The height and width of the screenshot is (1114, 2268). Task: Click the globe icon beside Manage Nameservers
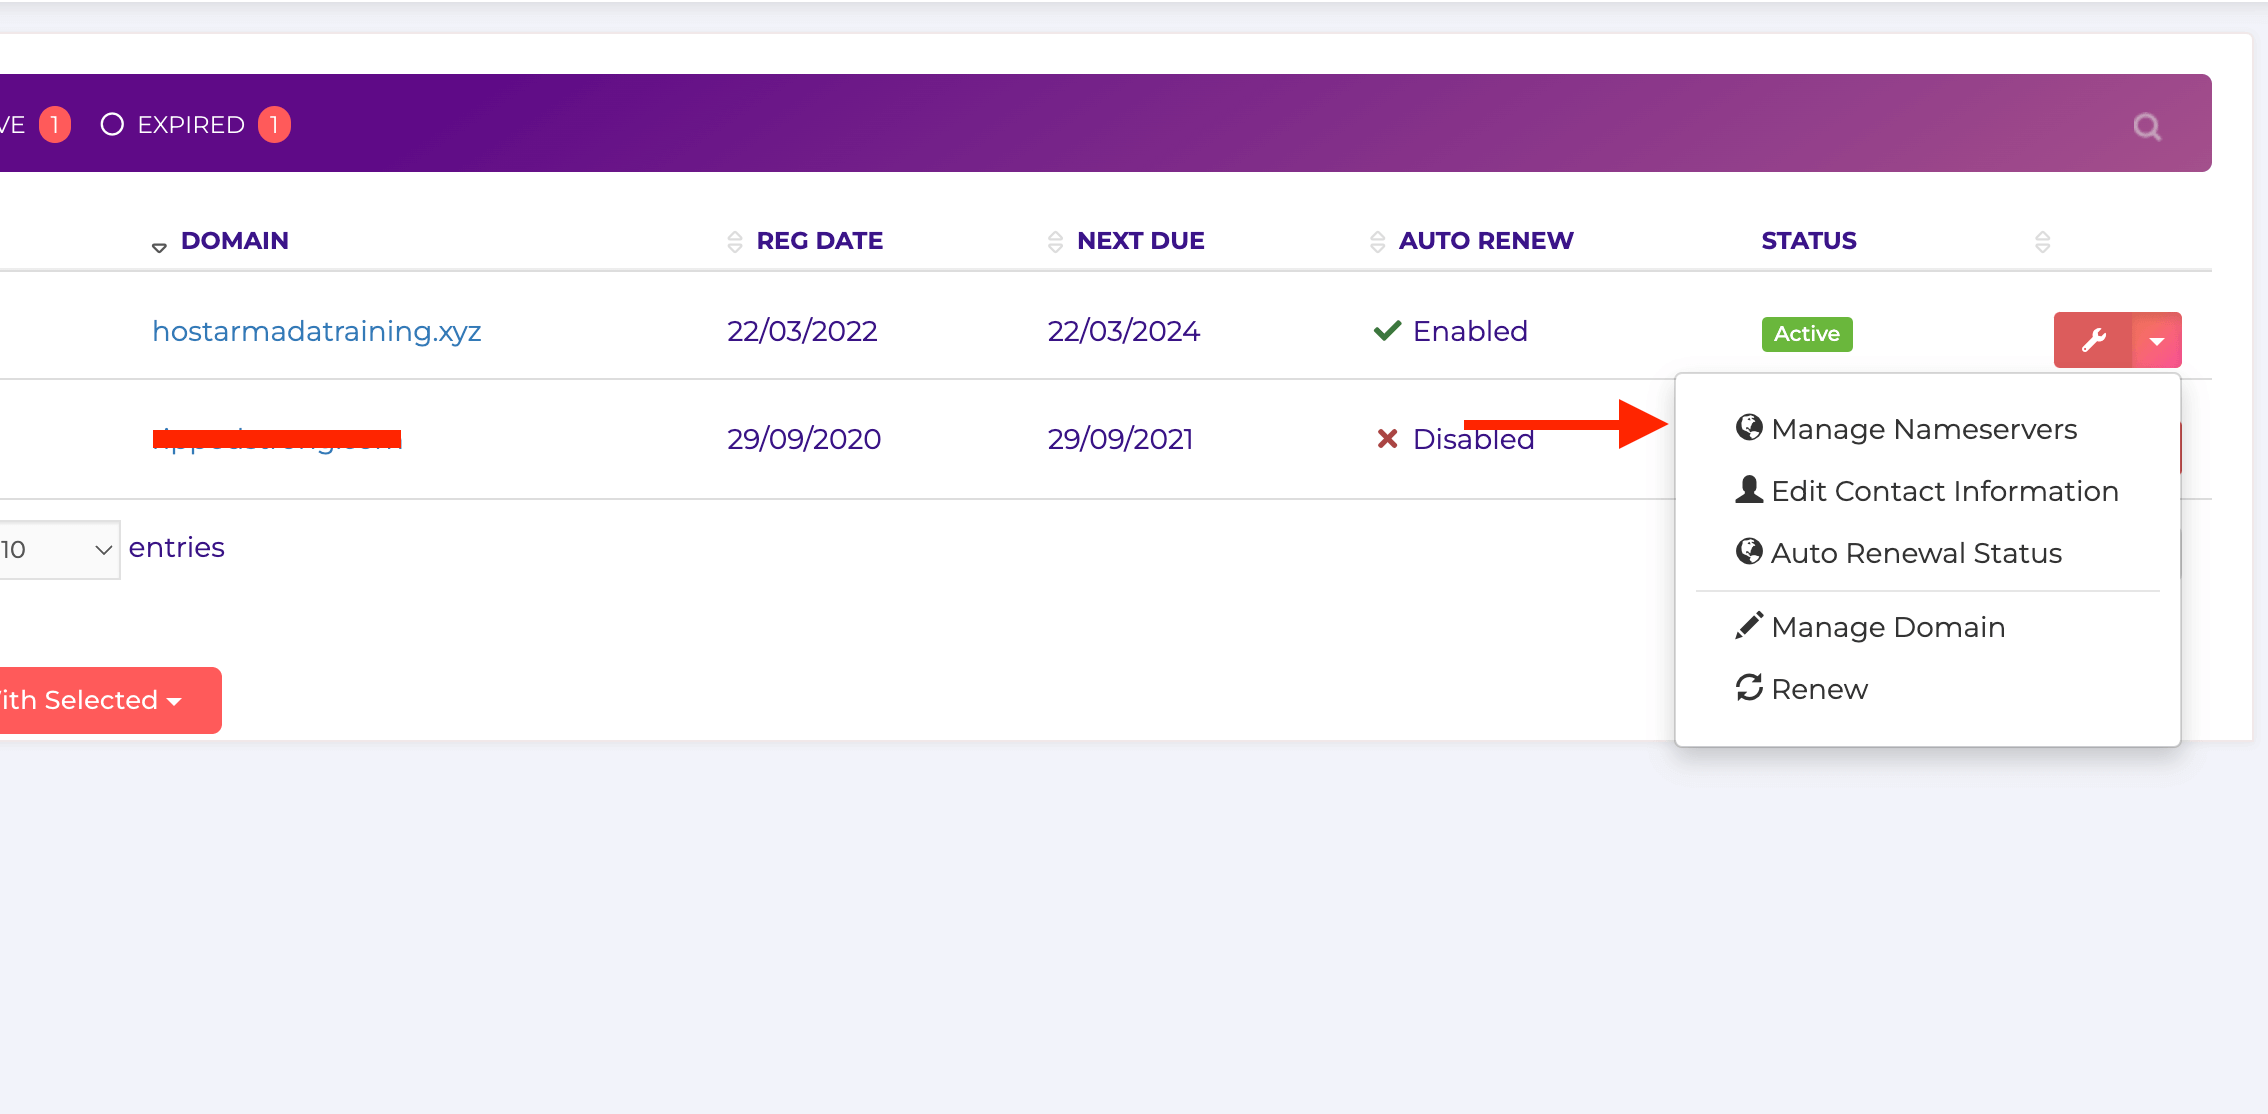pyautogui.click(x=1749, y=428)
